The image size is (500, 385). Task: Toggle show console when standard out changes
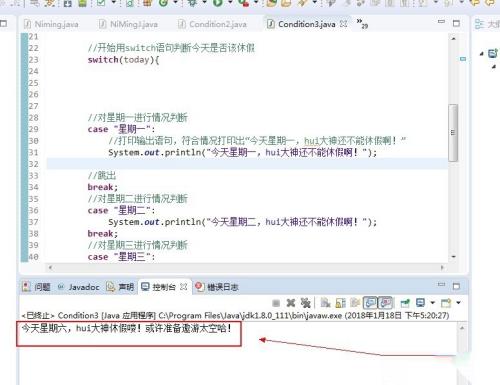370,303
